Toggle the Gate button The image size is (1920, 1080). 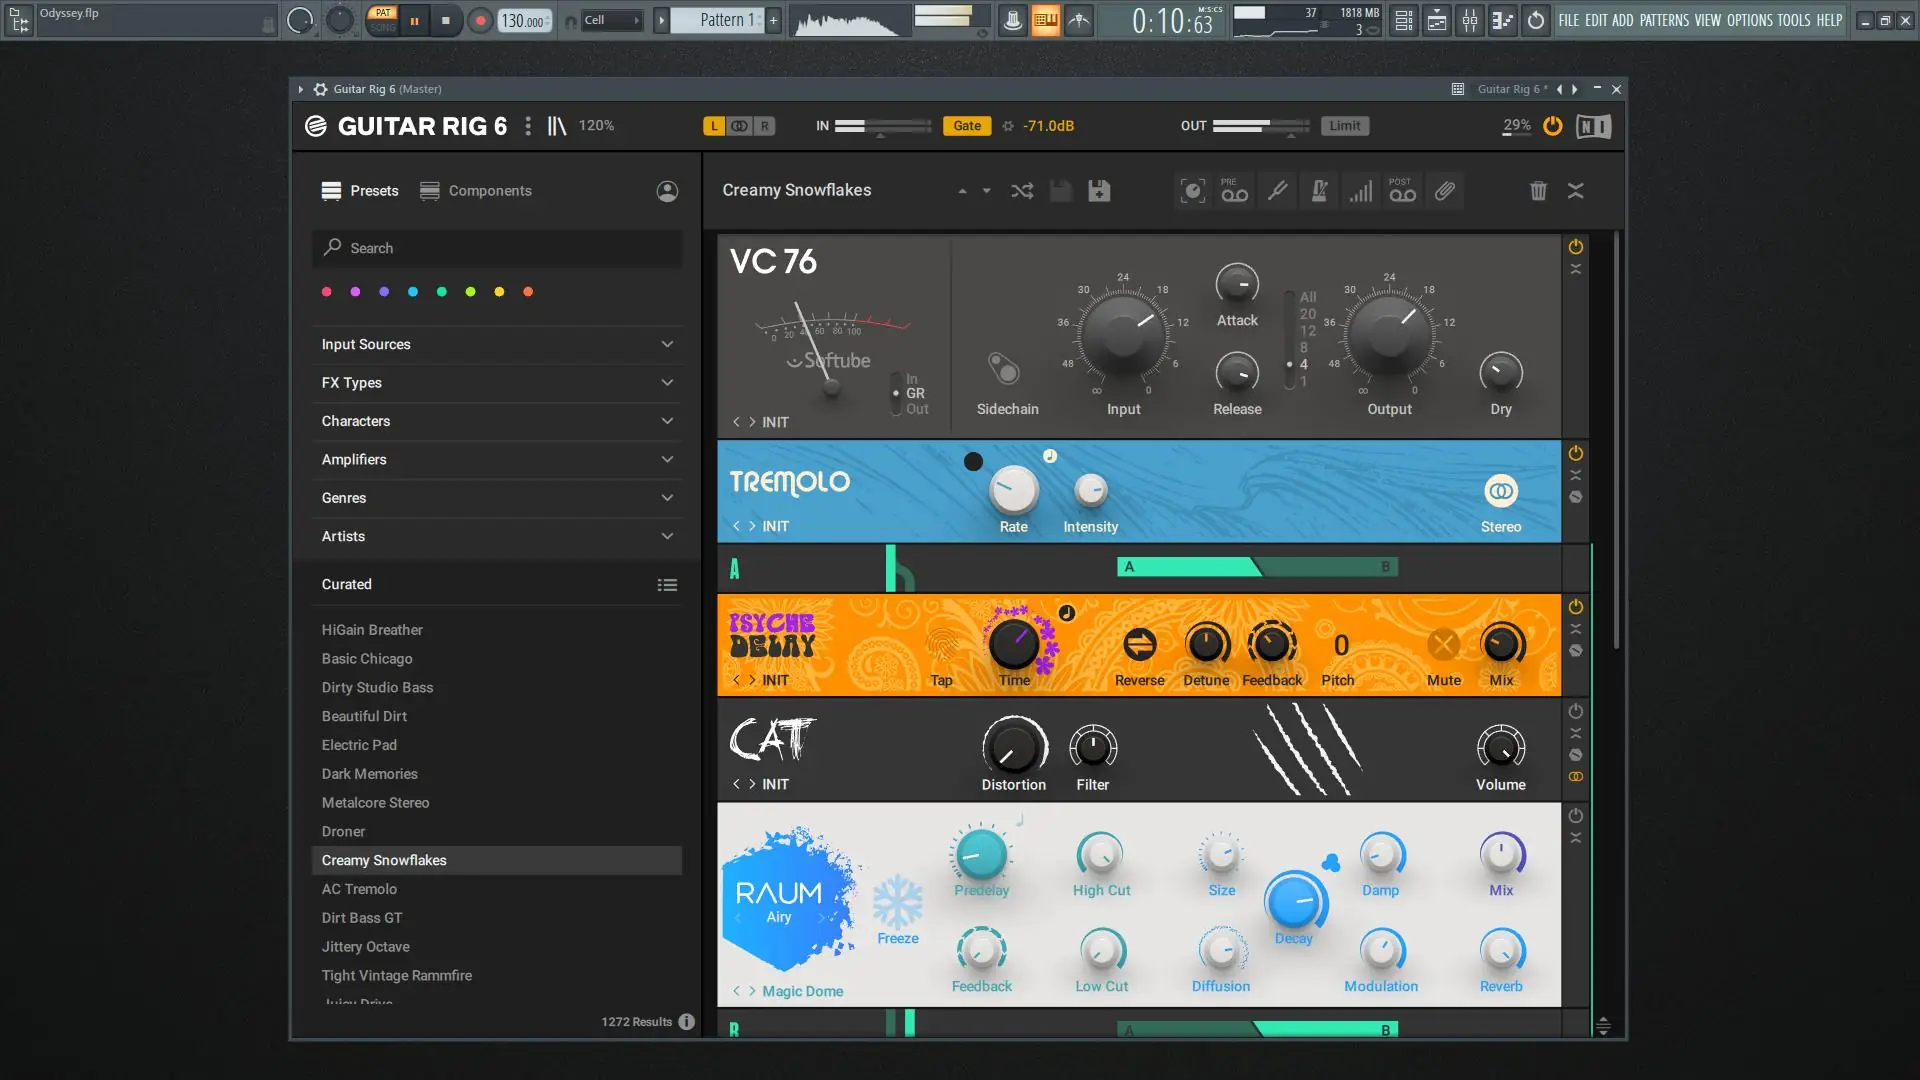pos(966,126)
